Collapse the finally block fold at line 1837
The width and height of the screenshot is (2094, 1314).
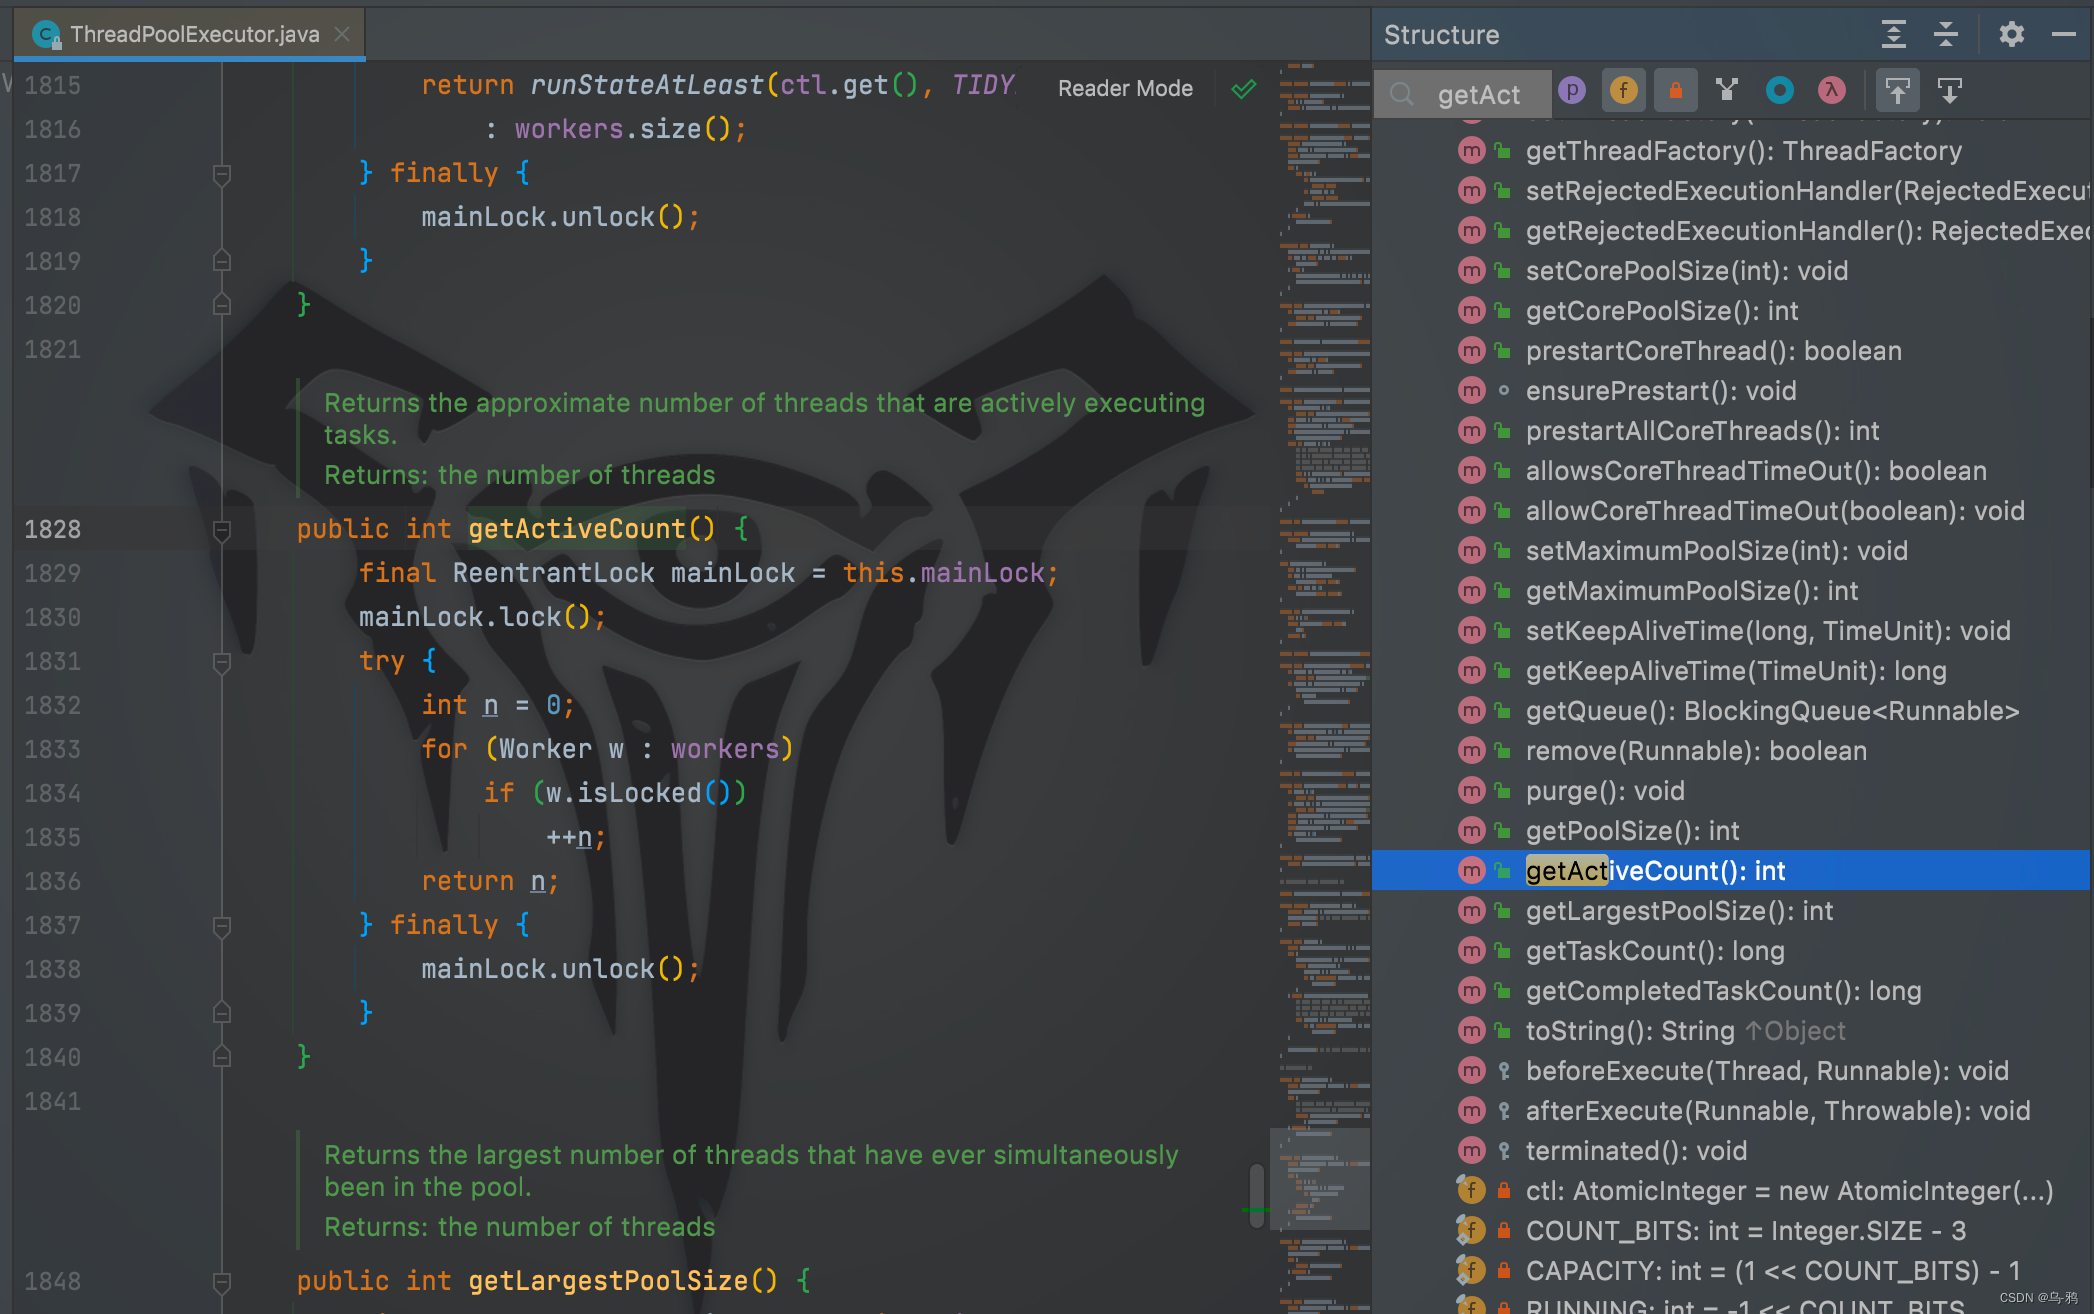point(222,925)
